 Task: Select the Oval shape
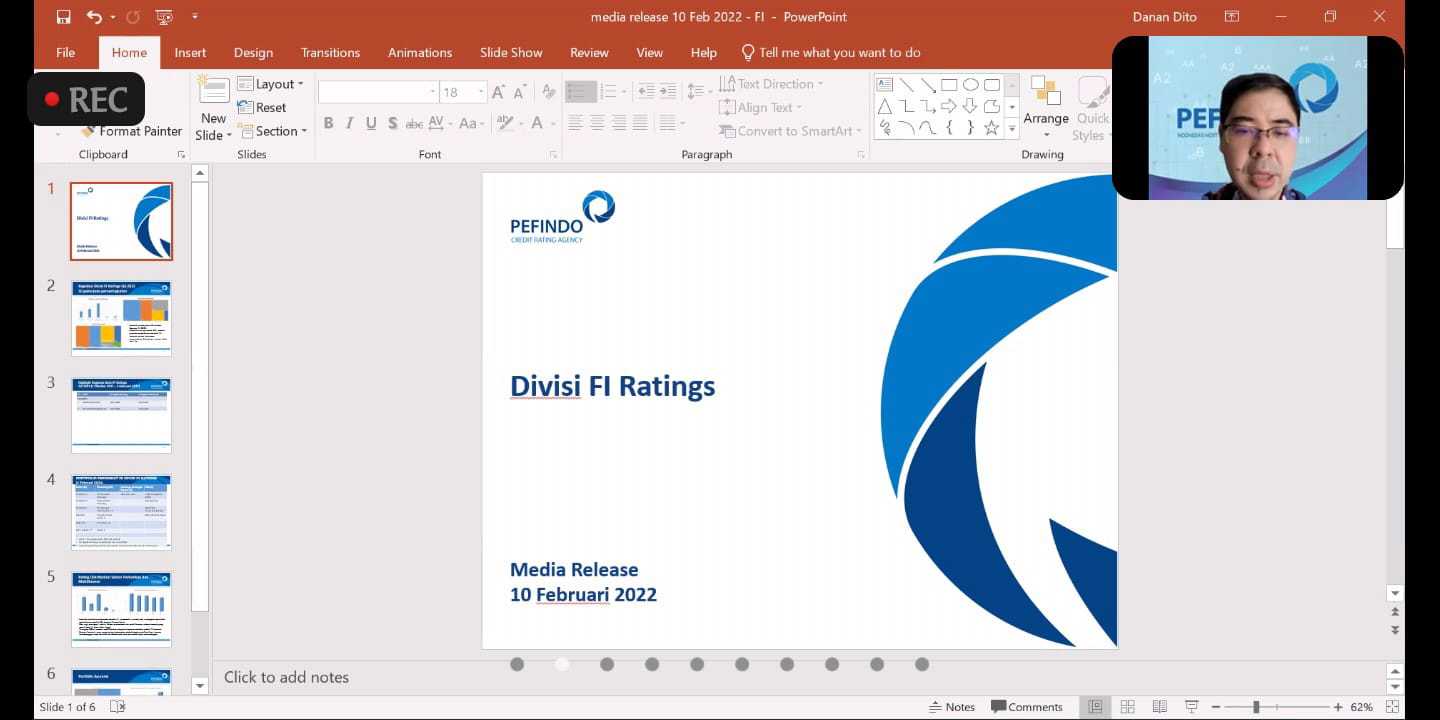click(x=970, y=85)
